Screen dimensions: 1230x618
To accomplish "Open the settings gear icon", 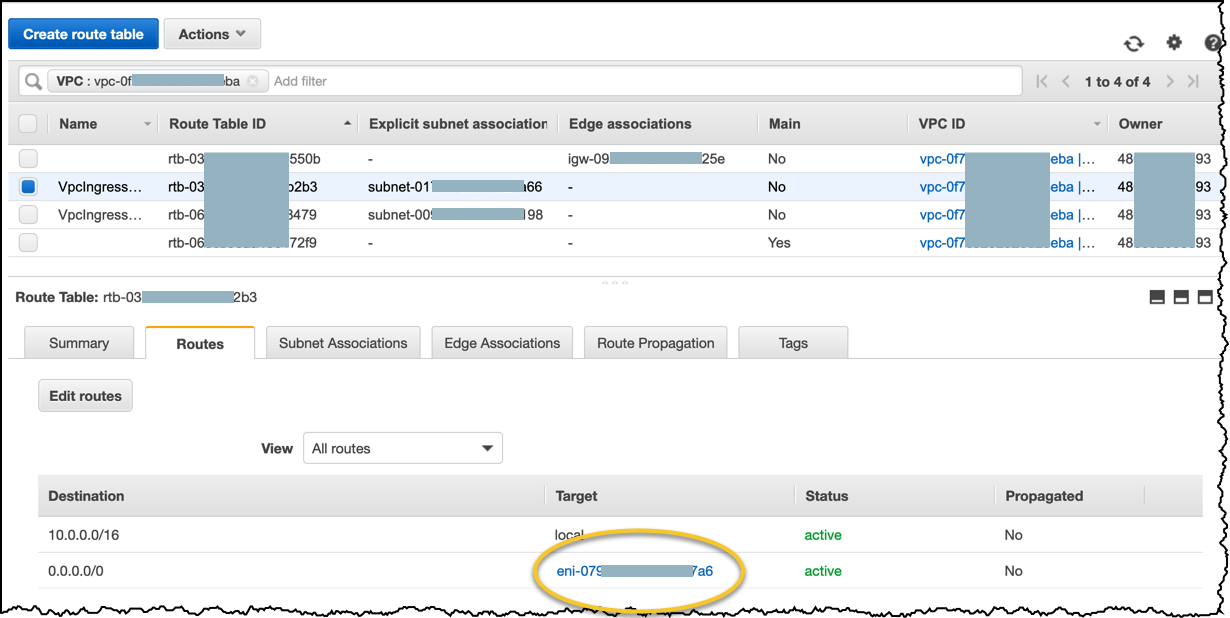I will coord(1174,44).
